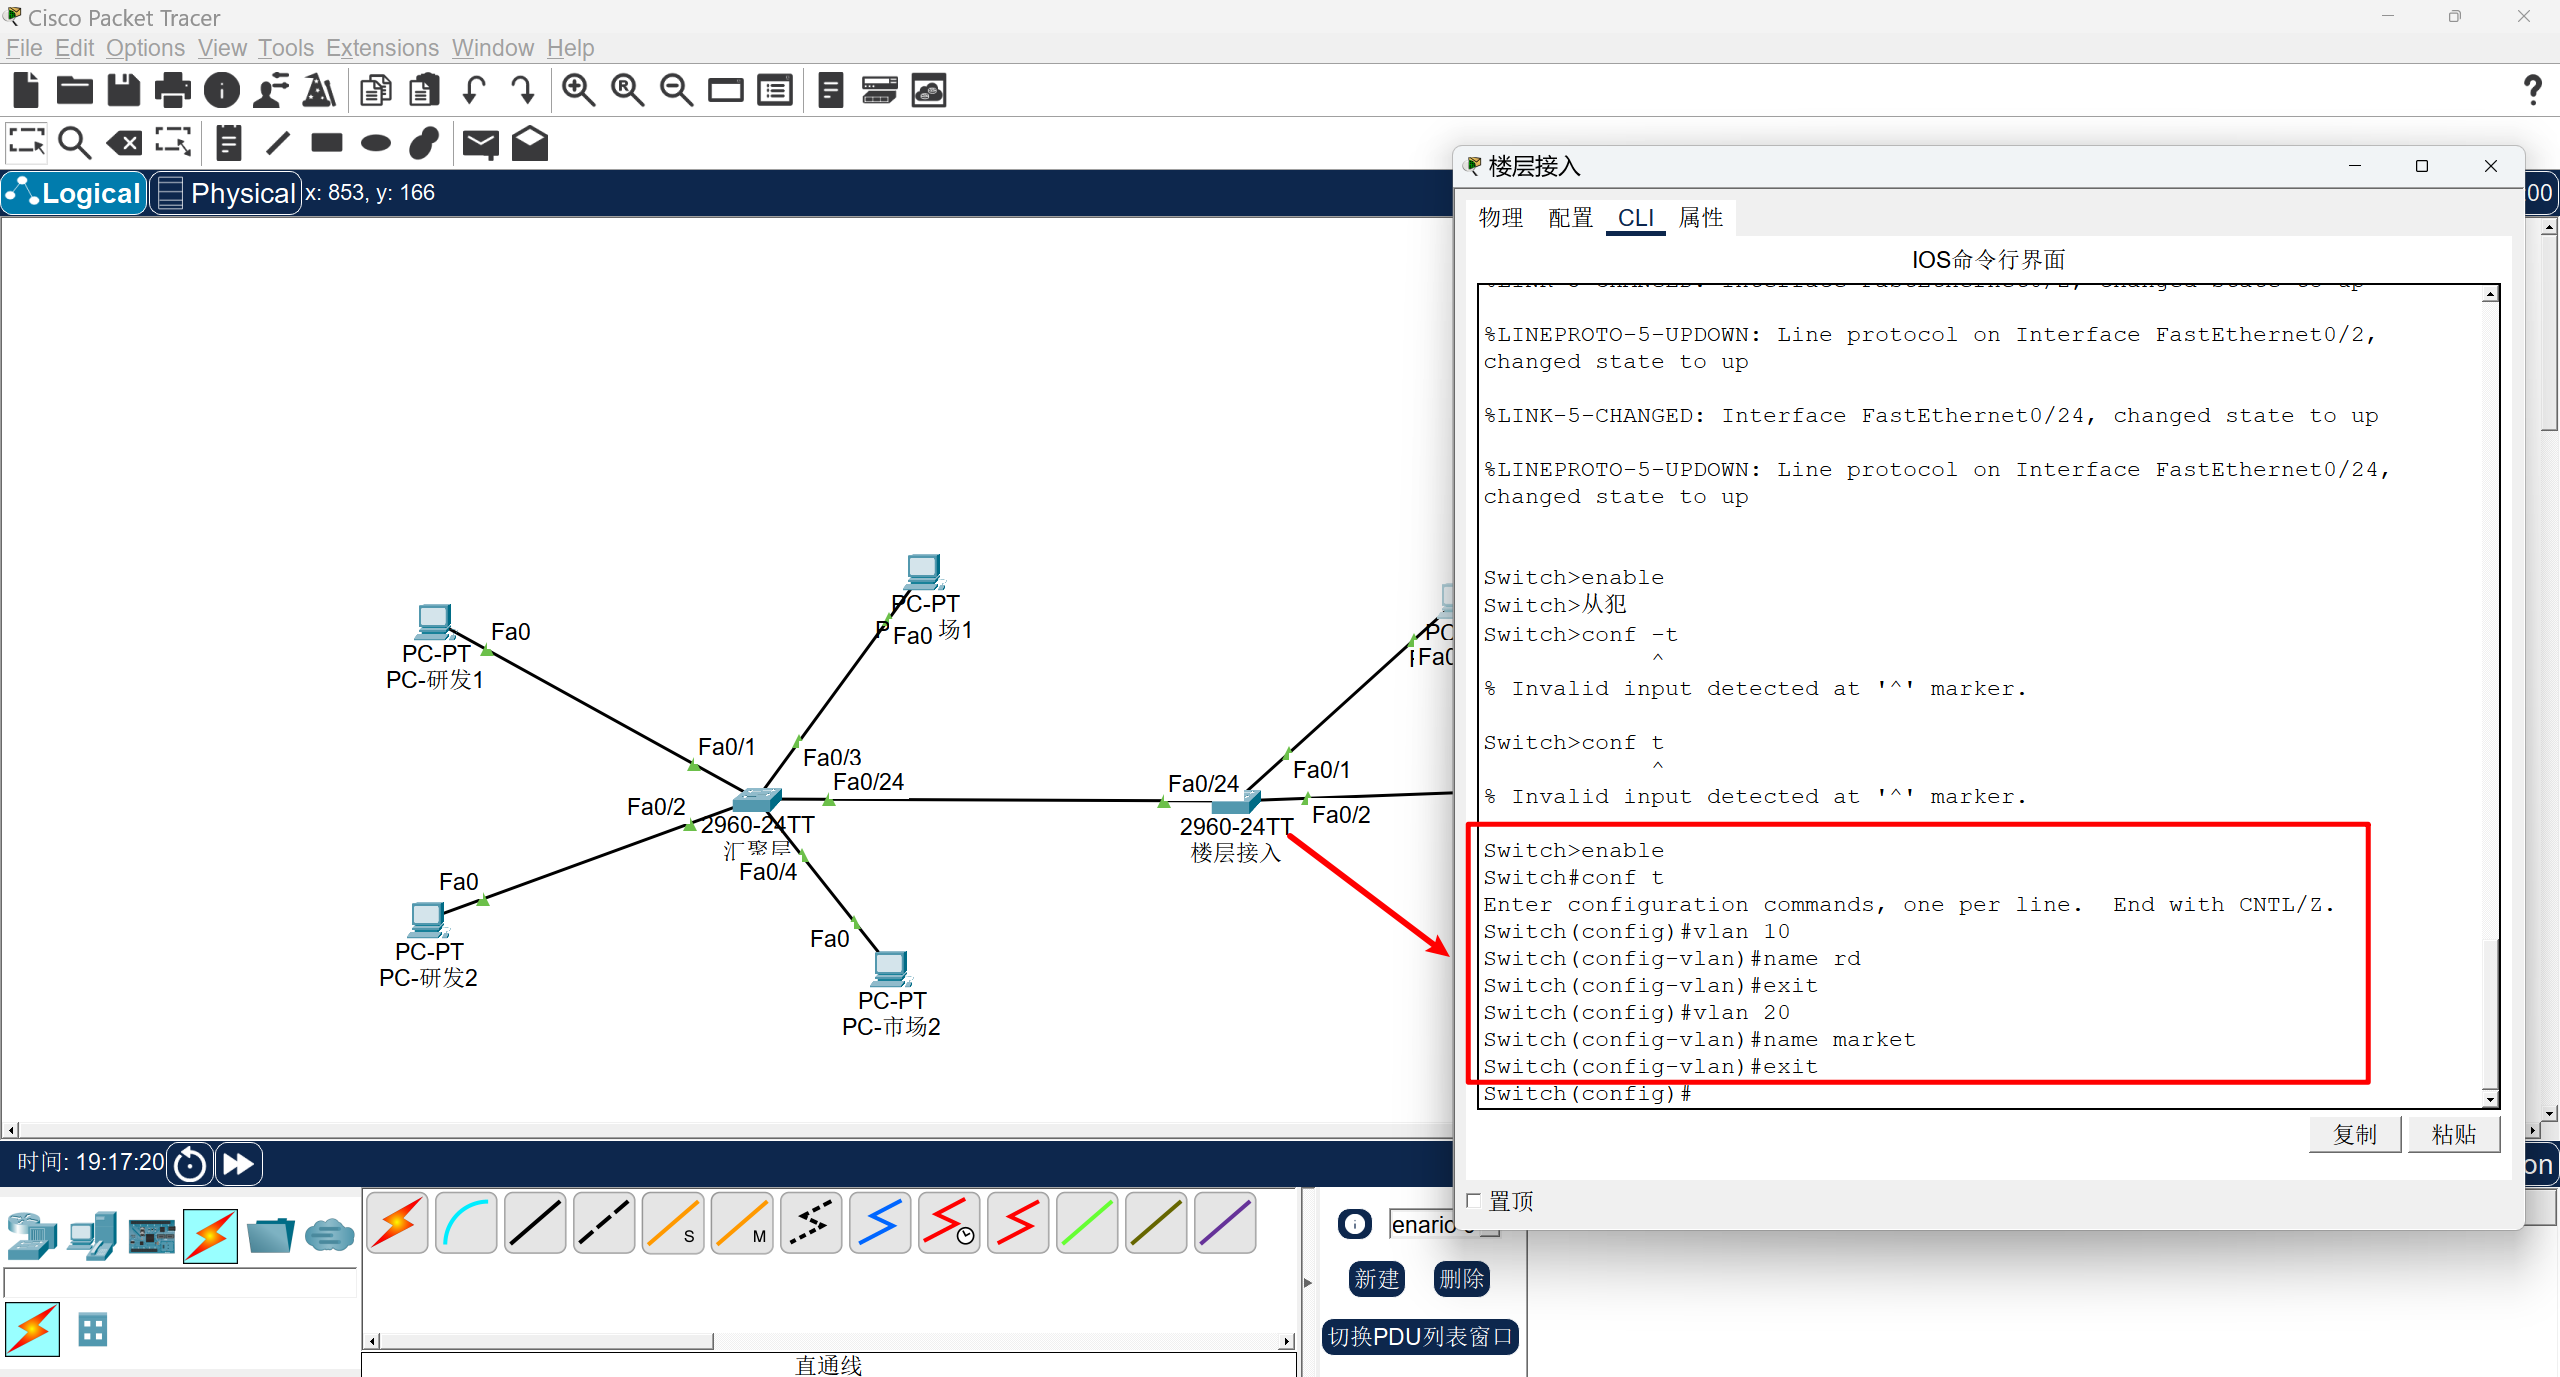Switch to the 配置 tab
This screenshot has width=2560, height=1377.
click(x=1570, y=218)
